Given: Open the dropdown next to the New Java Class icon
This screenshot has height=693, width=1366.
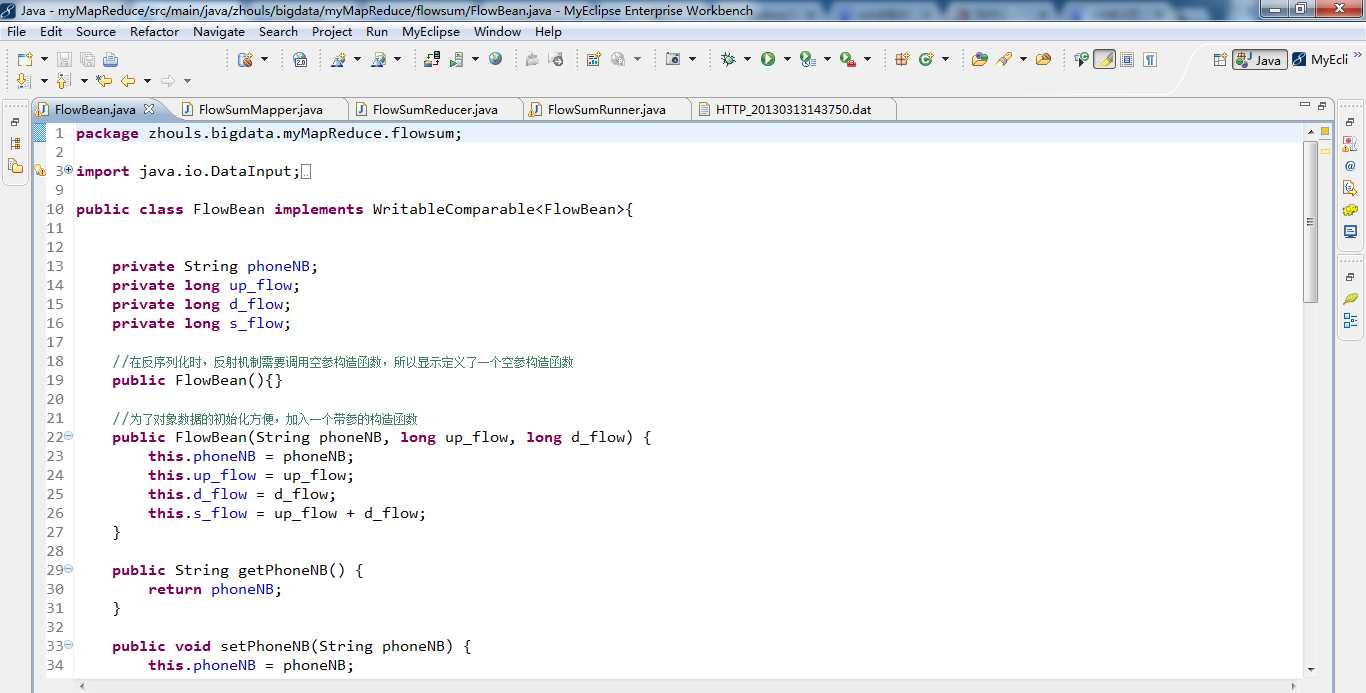Looking at the screenshot, I should [945, 59].
